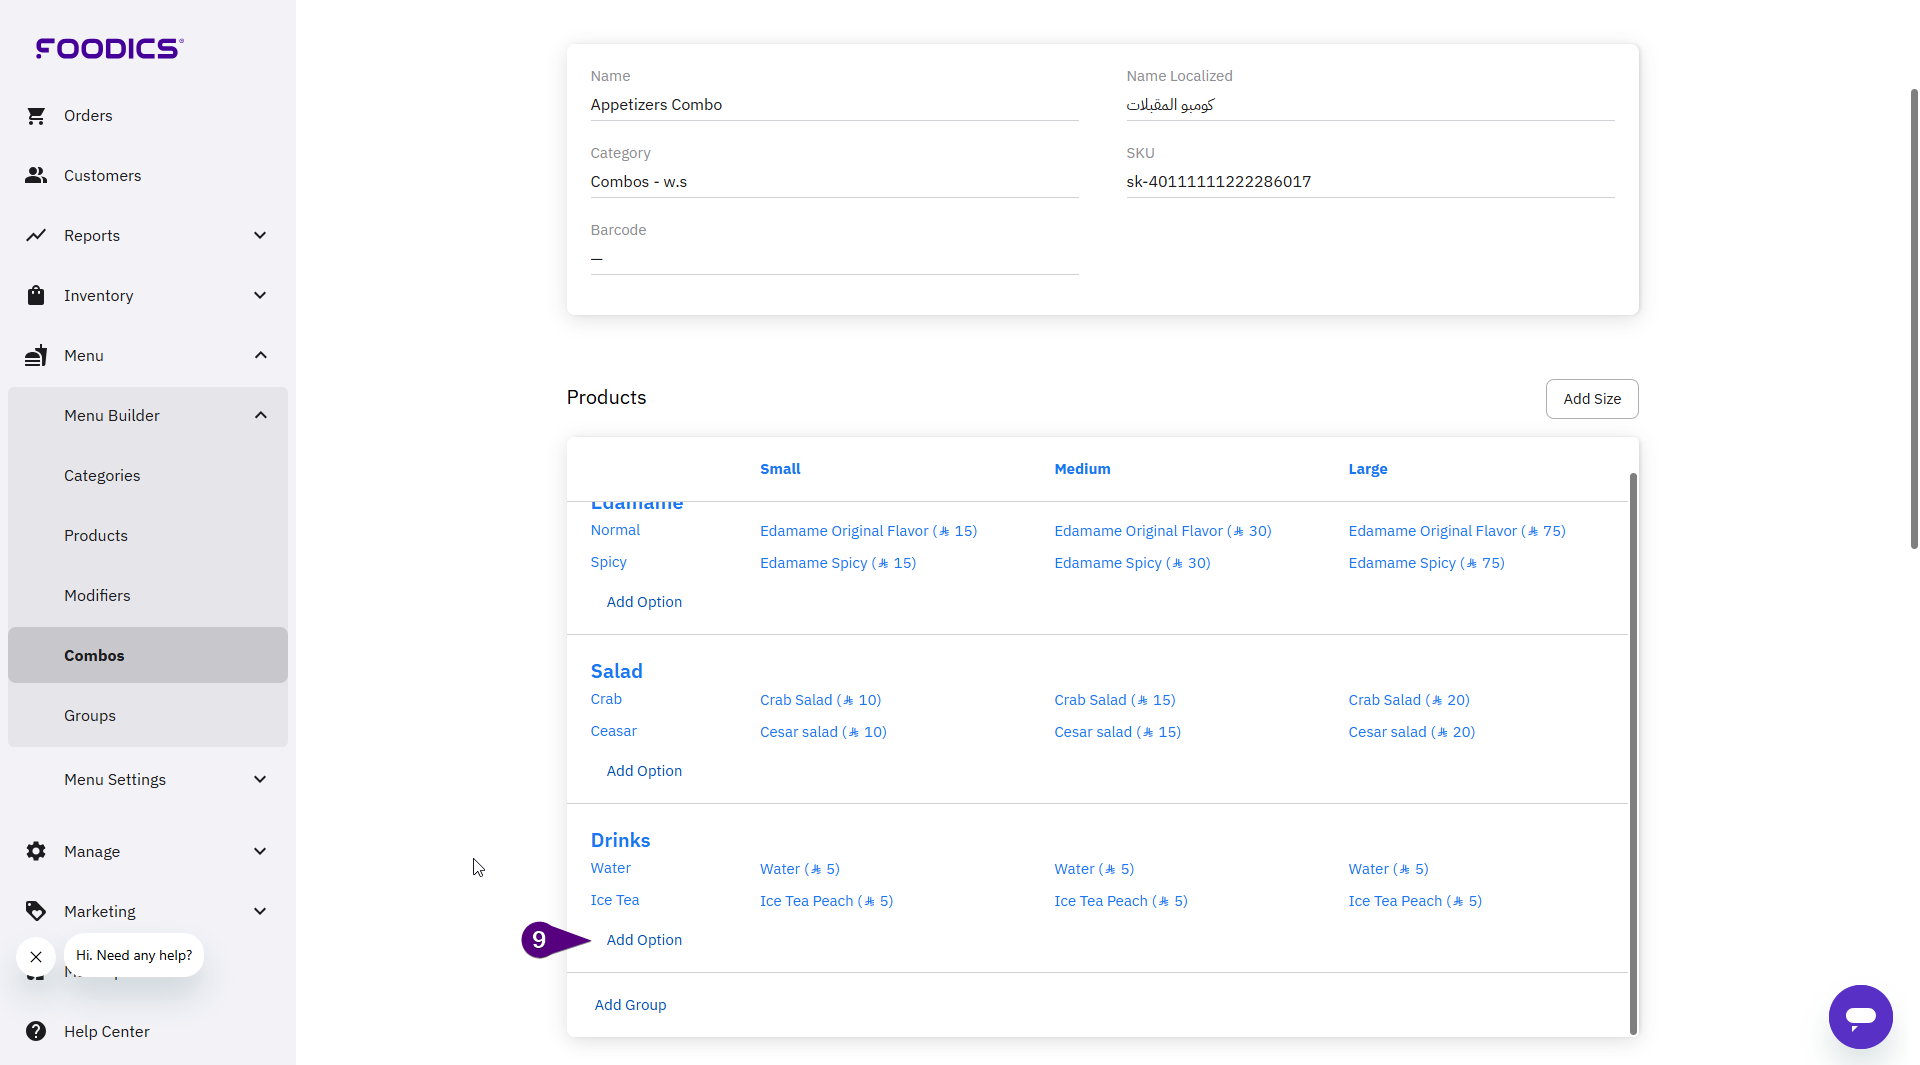This screenshot has height=1065, width=1920.
Task: Expand the Reports submenu chevron
Action: pyautogui.click(x=260, y=236)
